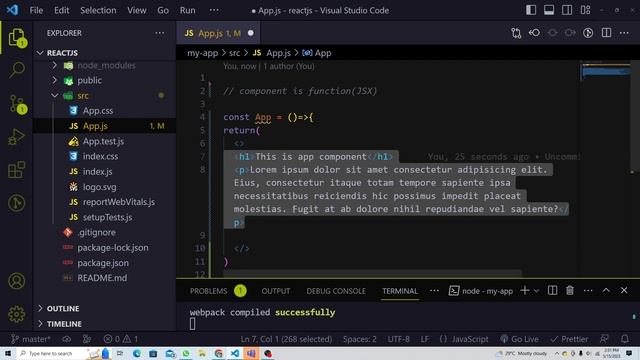Select the TERMINAL panel tab
This screenshot has height=360, width=640.
(400, 291)
